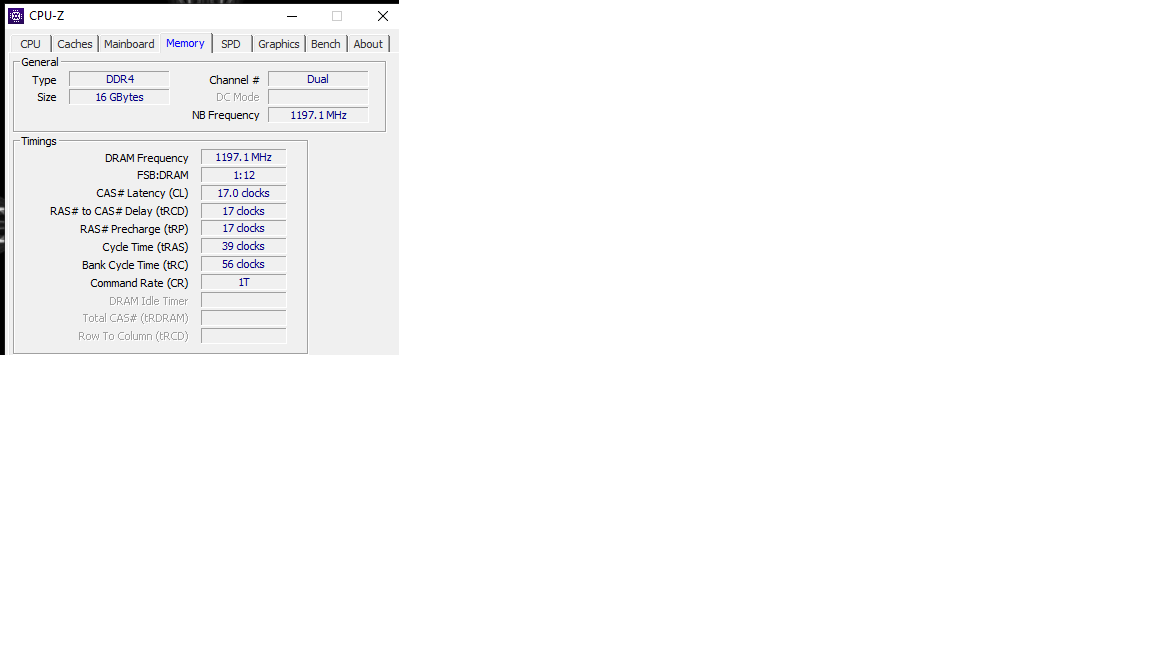Open the About tab

[x=368, y=44]
